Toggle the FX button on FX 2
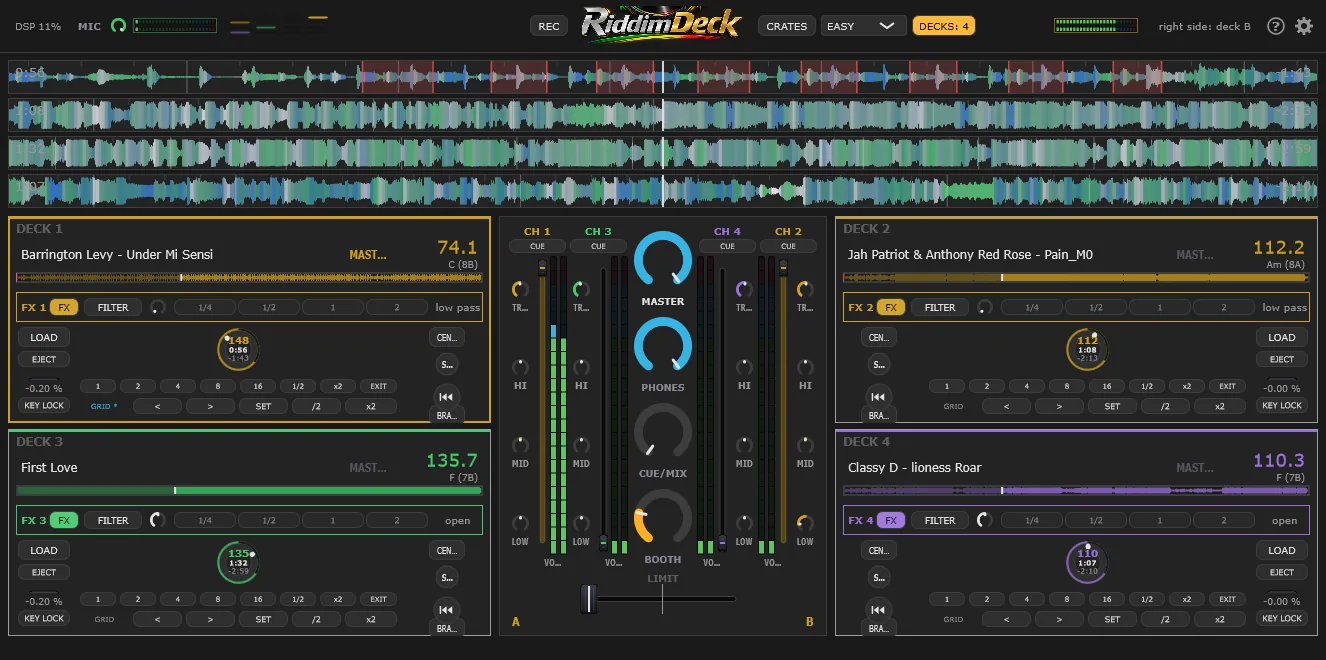Image resolution: width=1326 pixels, height=660 pixels. tap(891, 307)
